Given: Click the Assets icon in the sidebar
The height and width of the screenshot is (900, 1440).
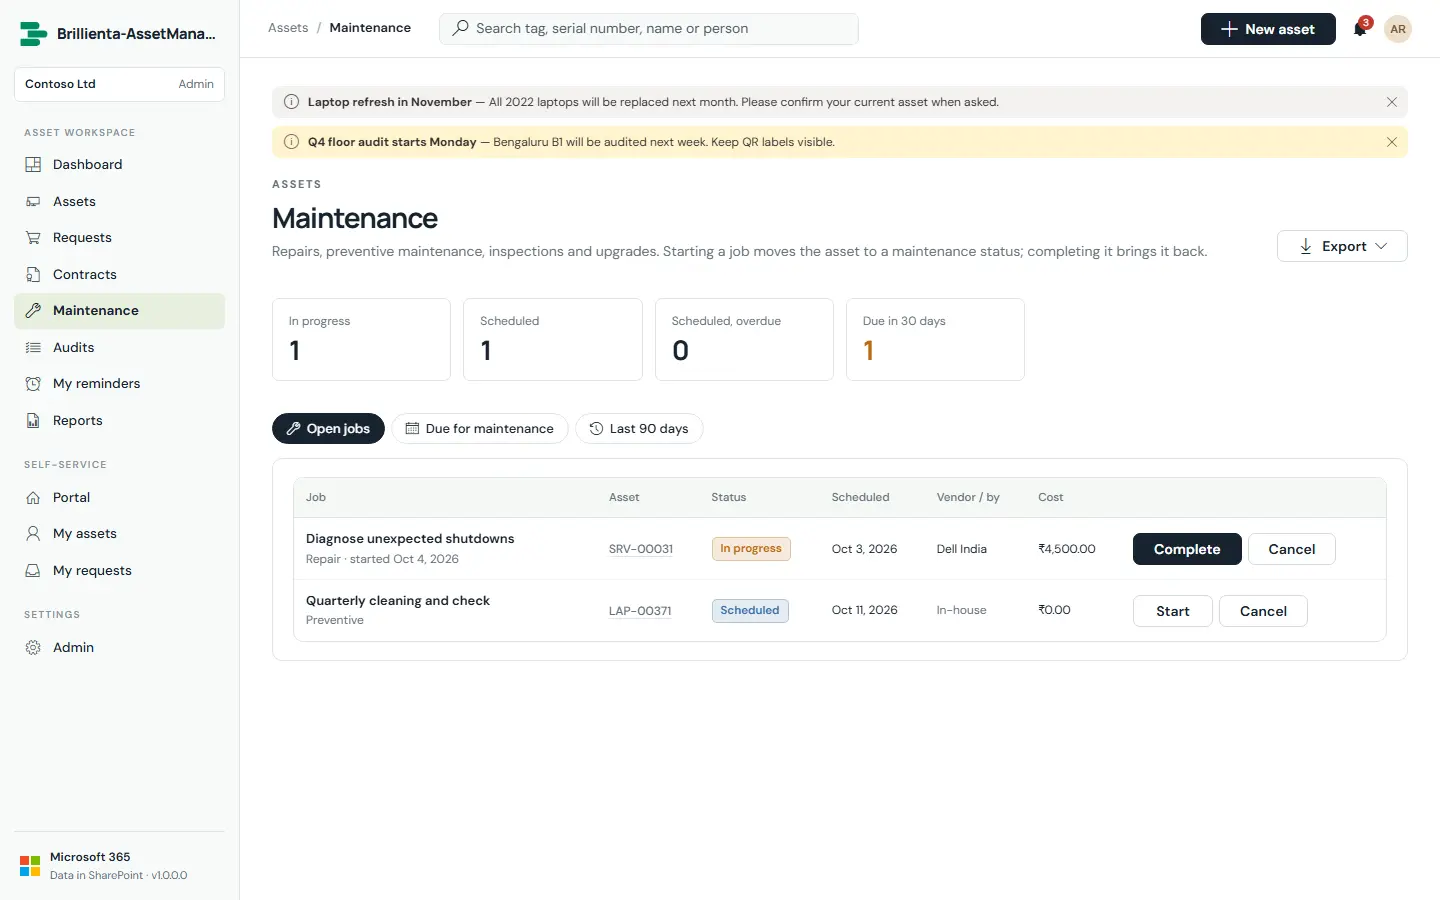Looking at the screenshot, I should coord(33,202).
